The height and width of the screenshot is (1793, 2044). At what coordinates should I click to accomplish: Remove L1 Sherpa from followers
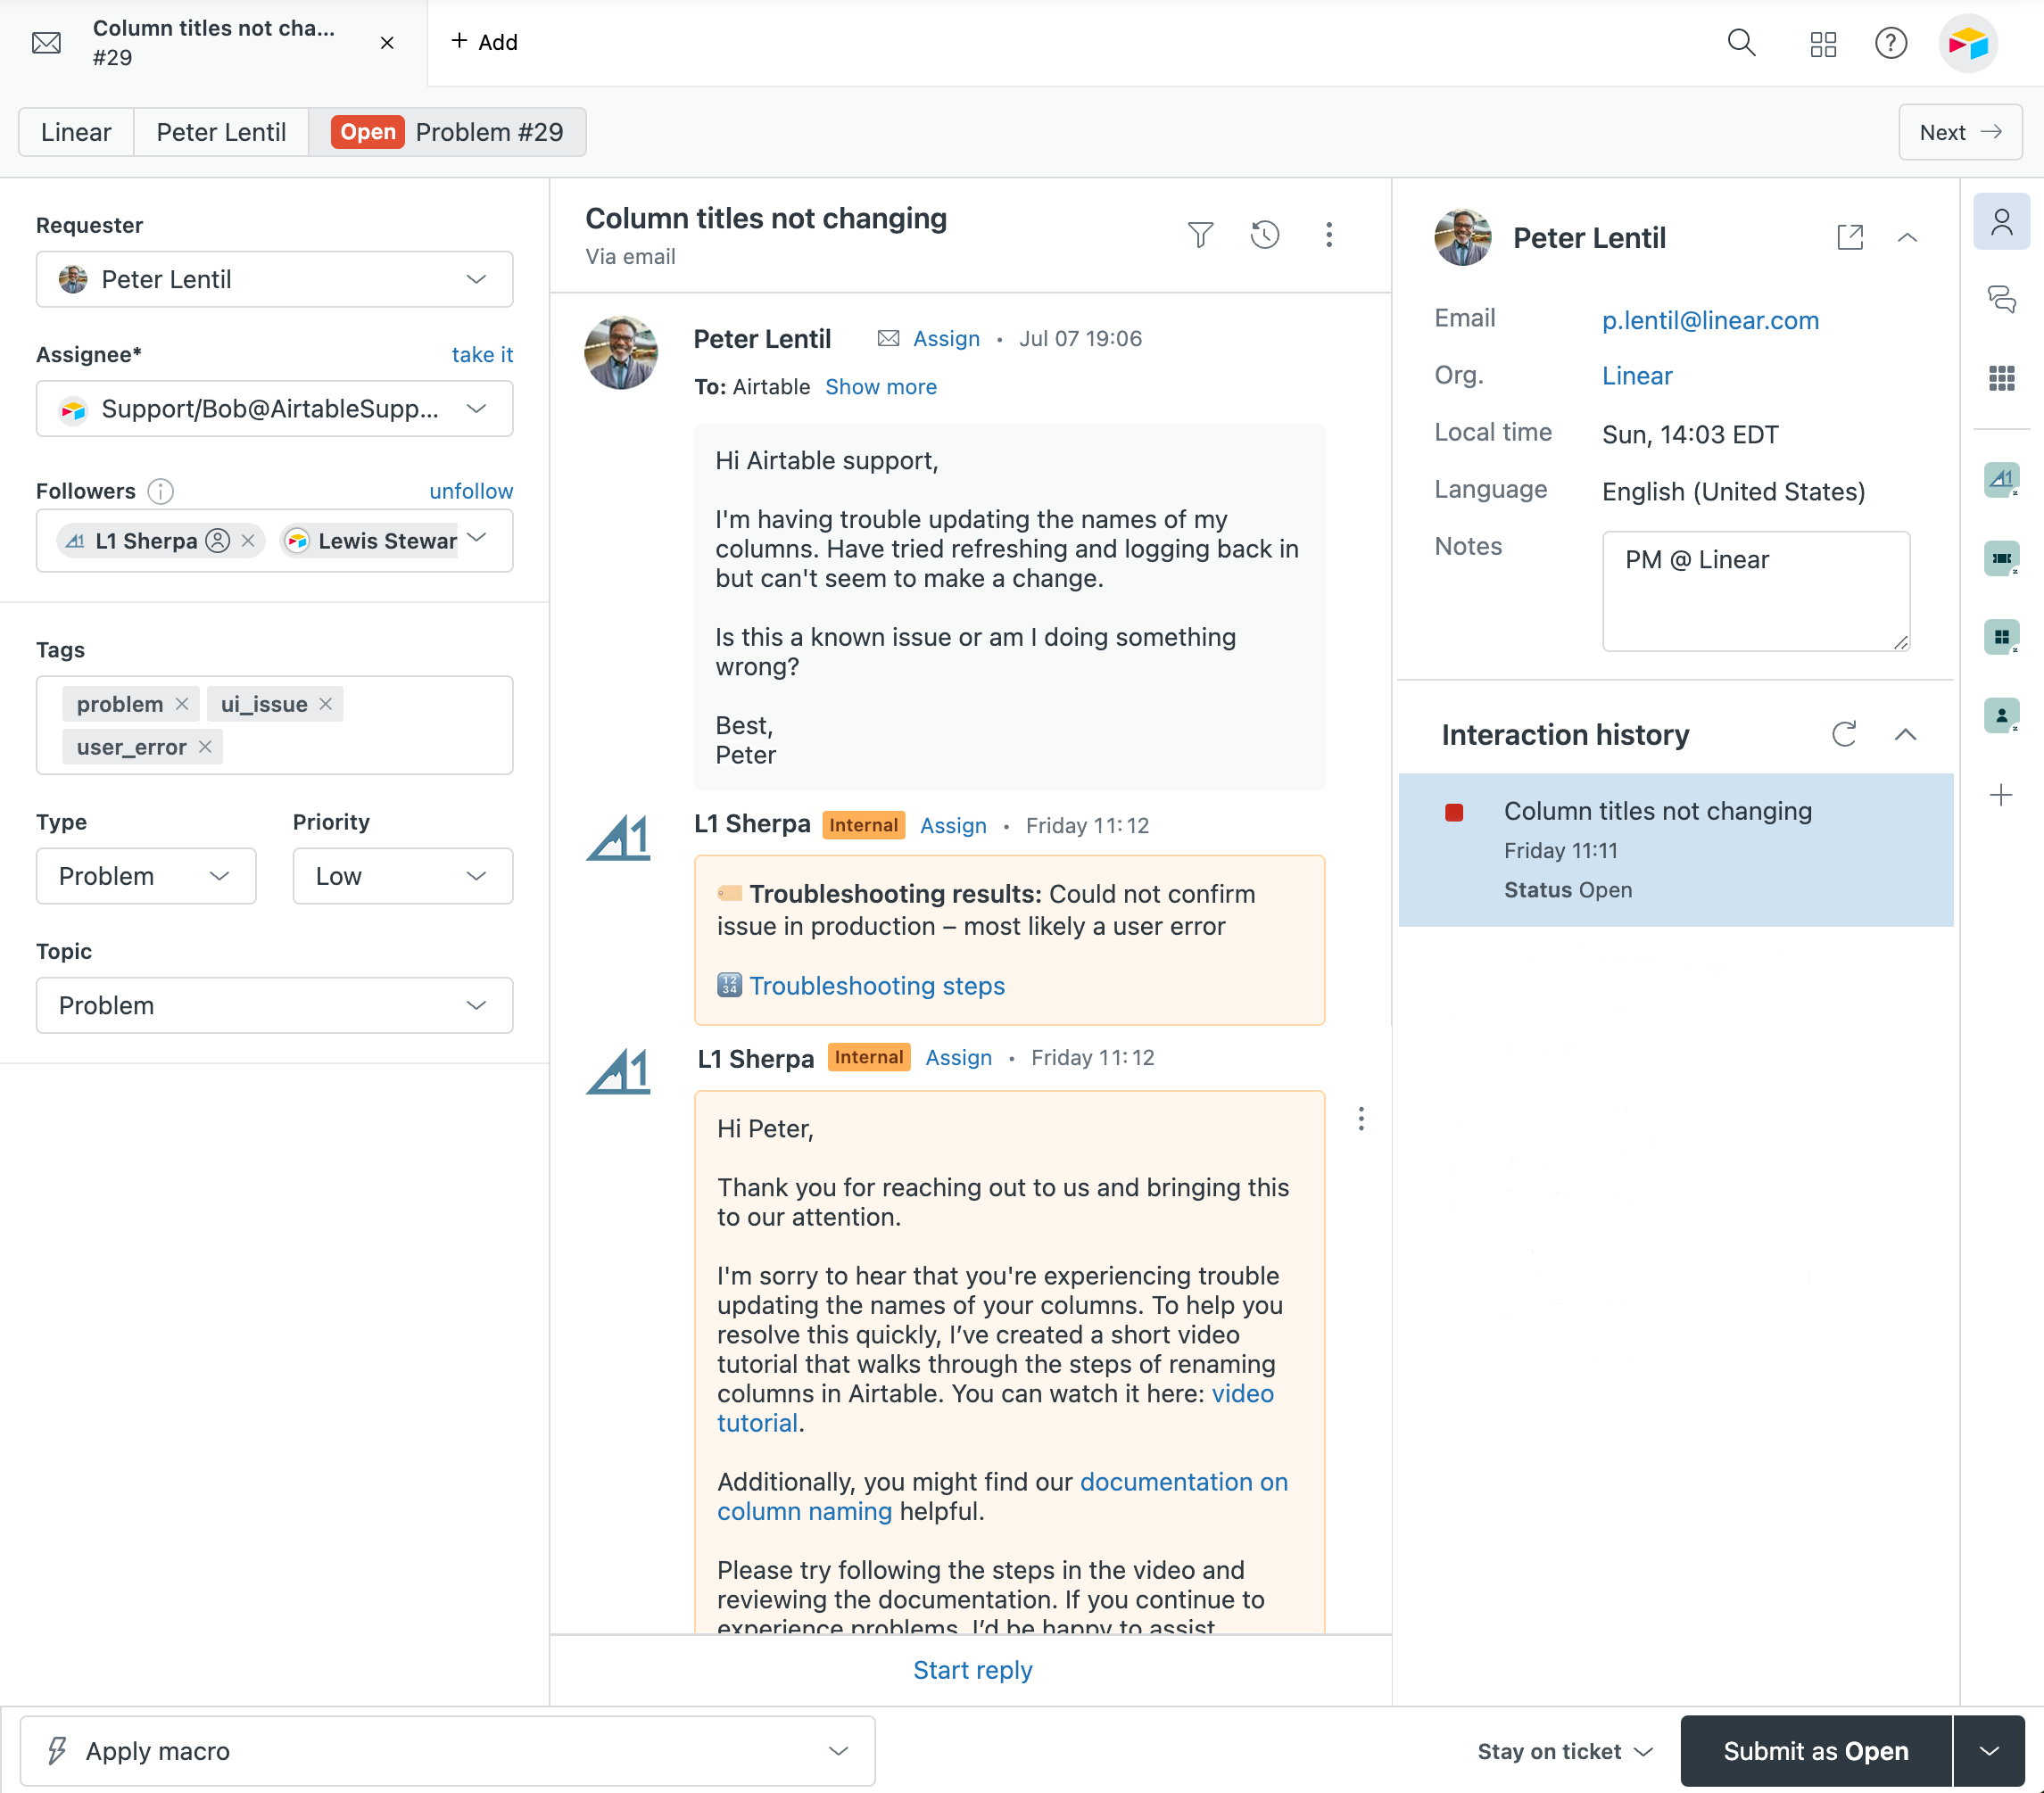point(248,541)
